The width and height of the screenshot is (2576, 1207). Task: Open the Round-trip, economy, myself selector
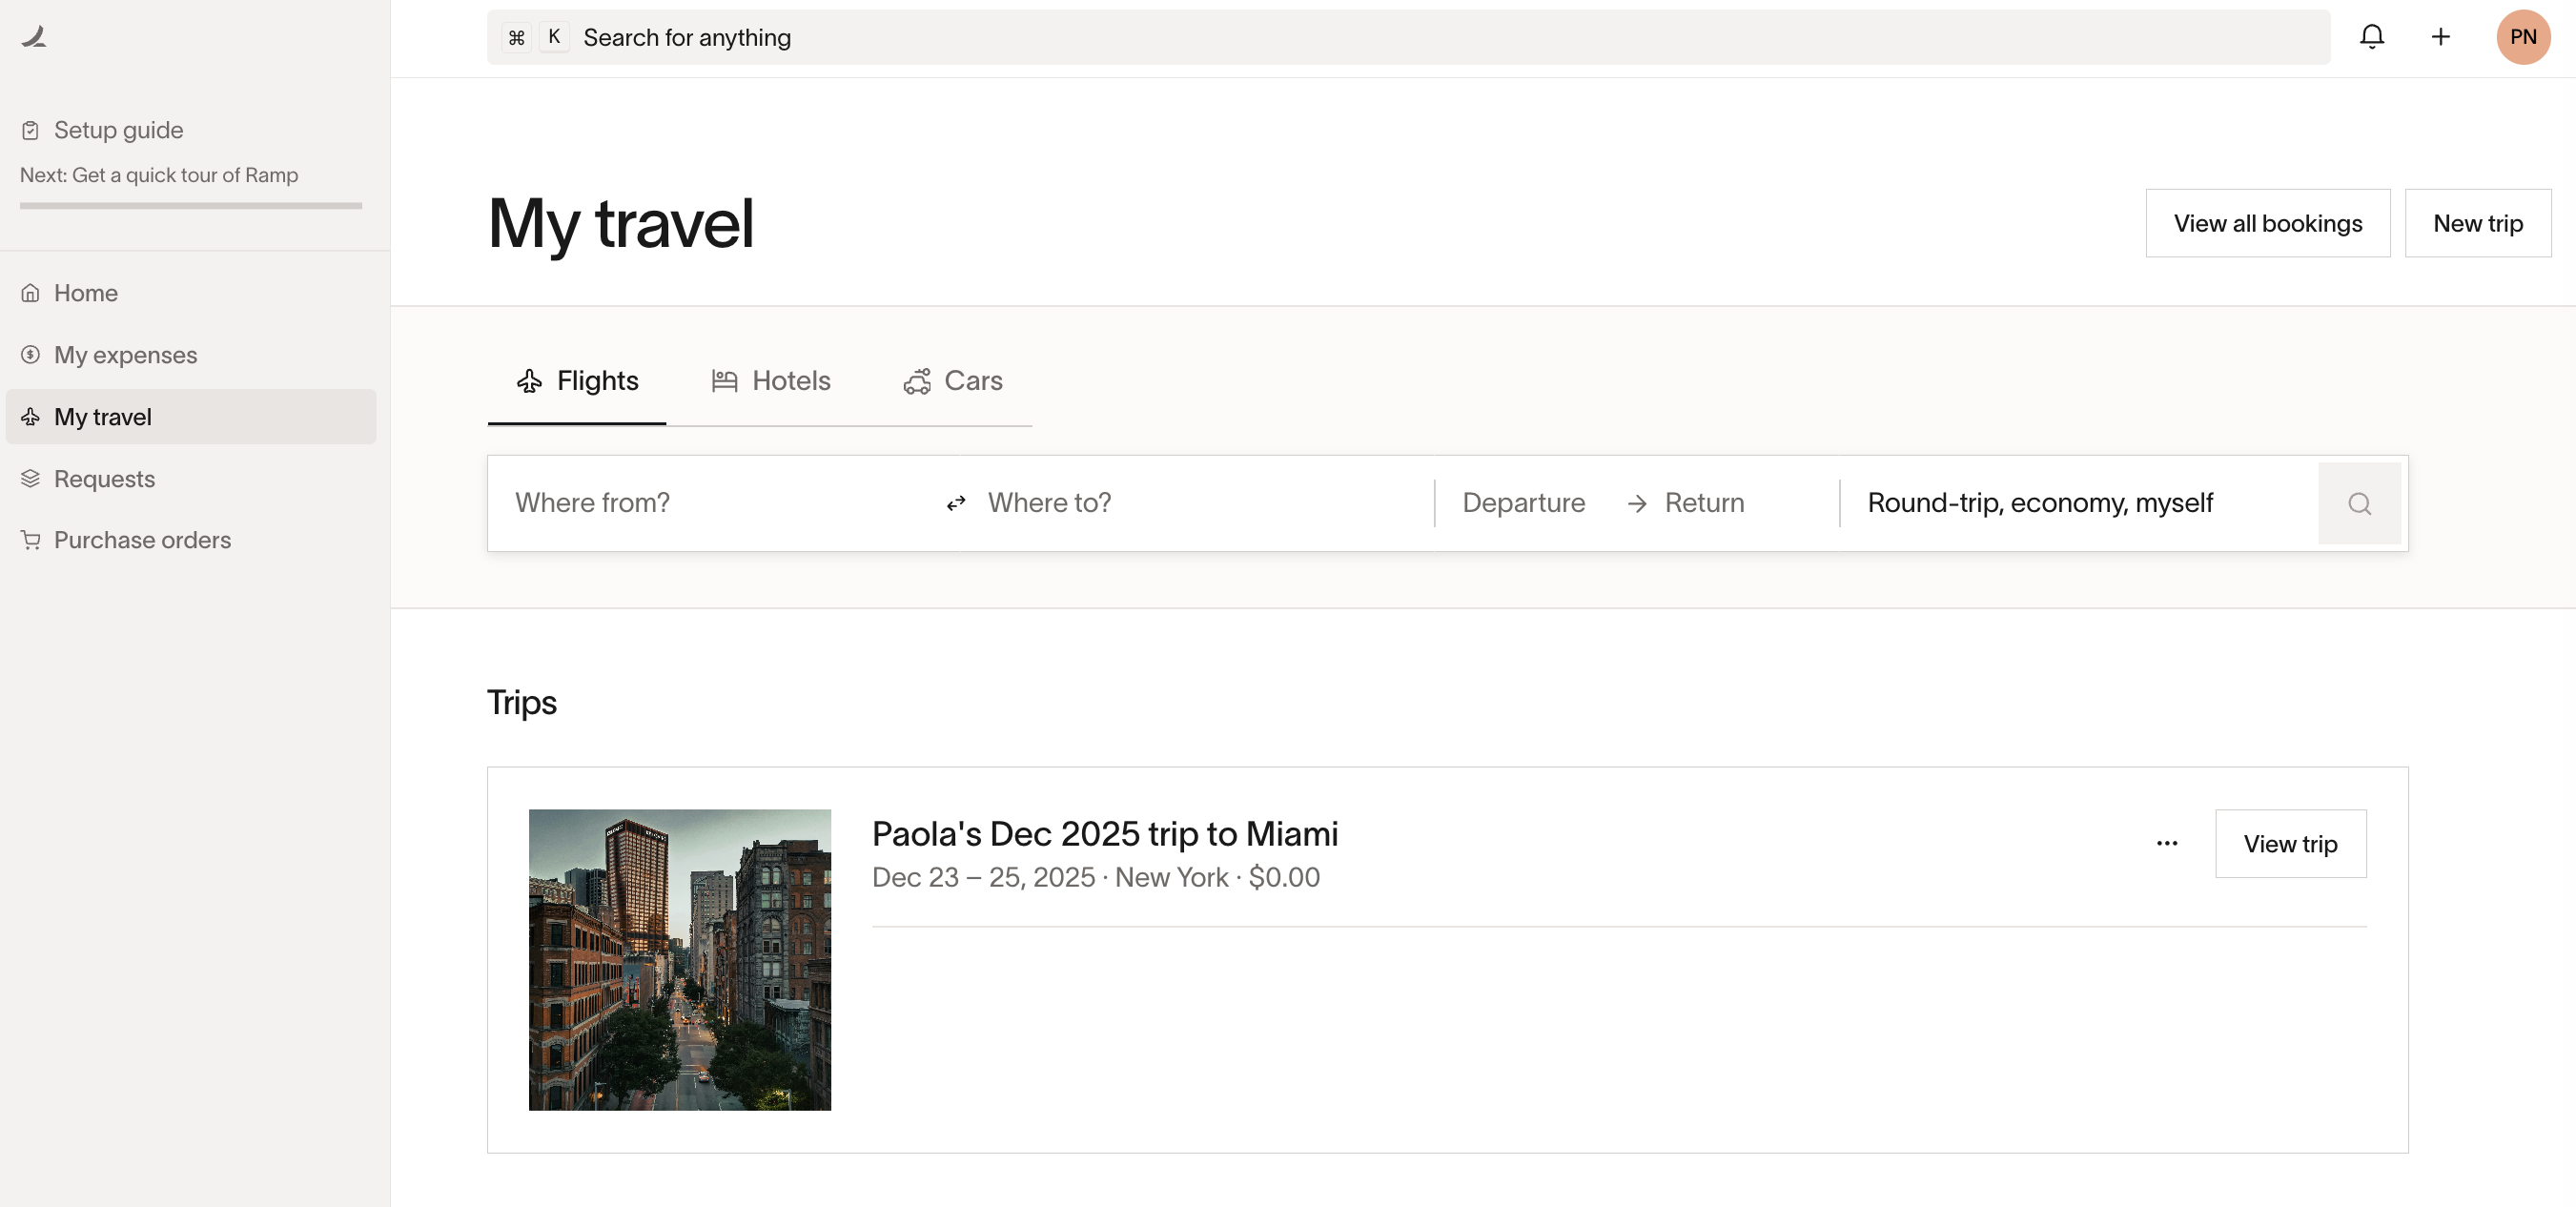(x=2040, y=503)
